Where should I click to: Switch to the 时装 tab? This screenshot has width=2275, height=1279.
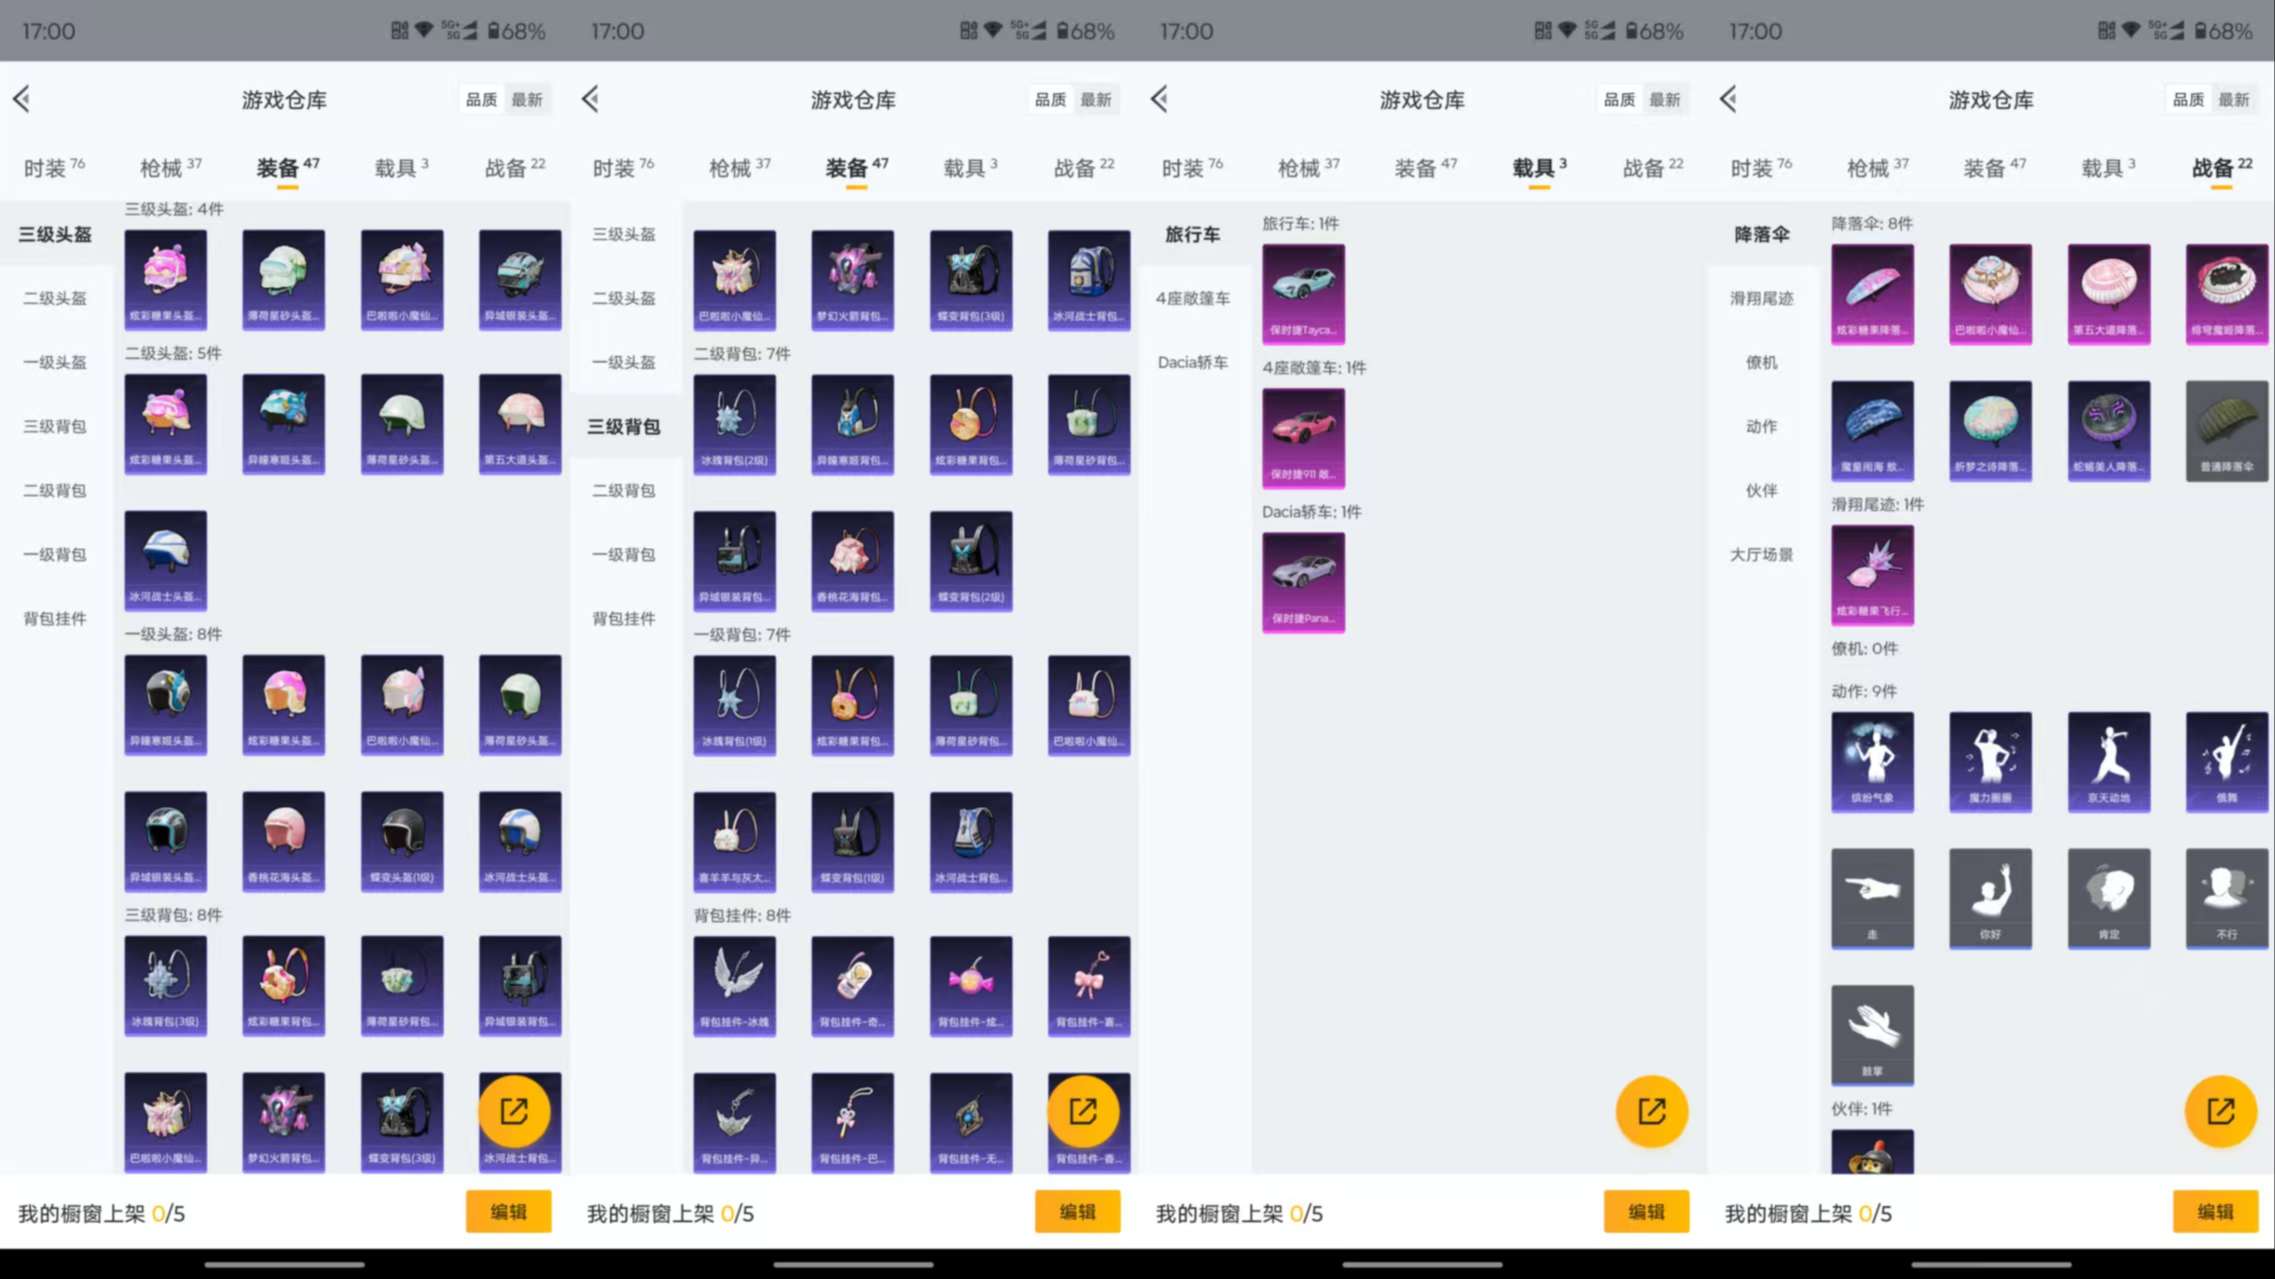(47, 167)
